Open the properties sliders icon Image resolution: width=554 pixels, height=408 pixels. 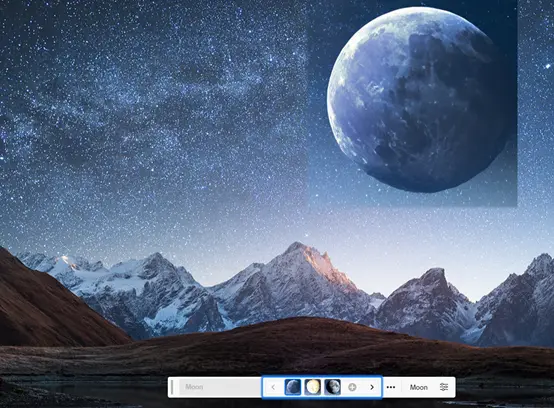click(444, 387)
